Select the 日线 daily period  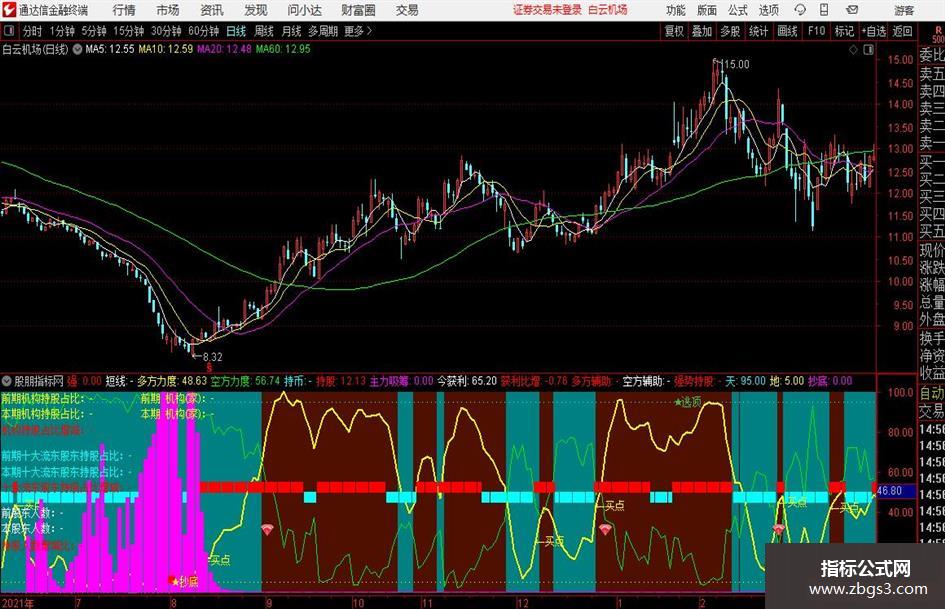tap(236, 31)
